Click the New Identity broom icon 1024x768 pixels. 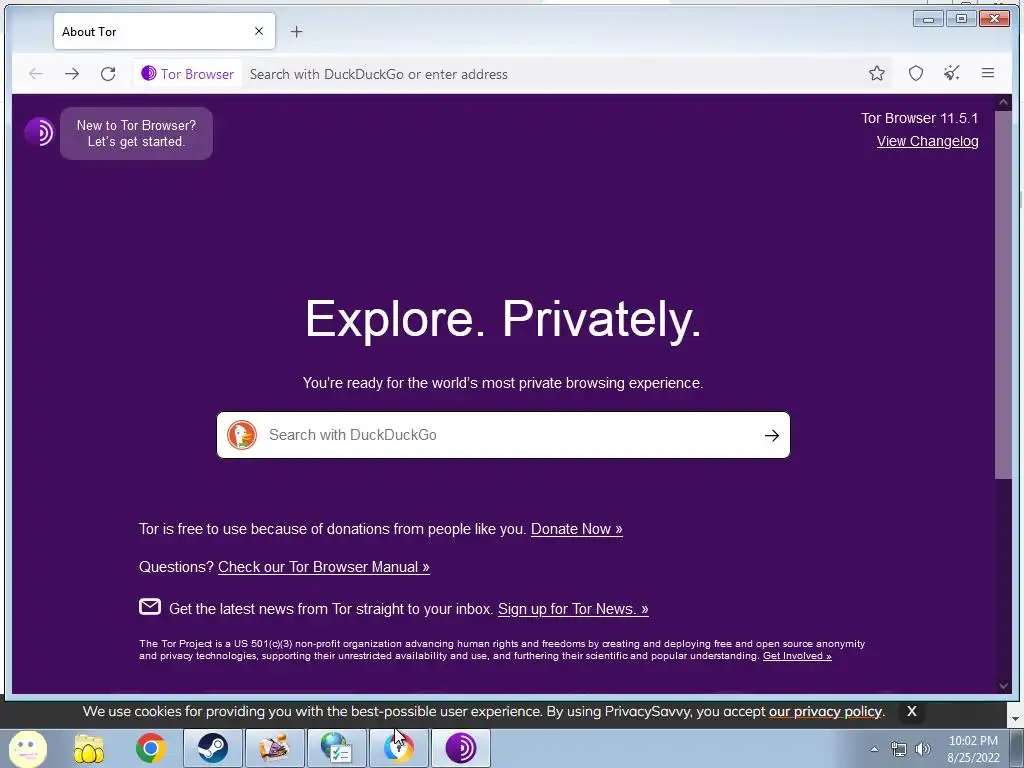[x=952, y=74]
